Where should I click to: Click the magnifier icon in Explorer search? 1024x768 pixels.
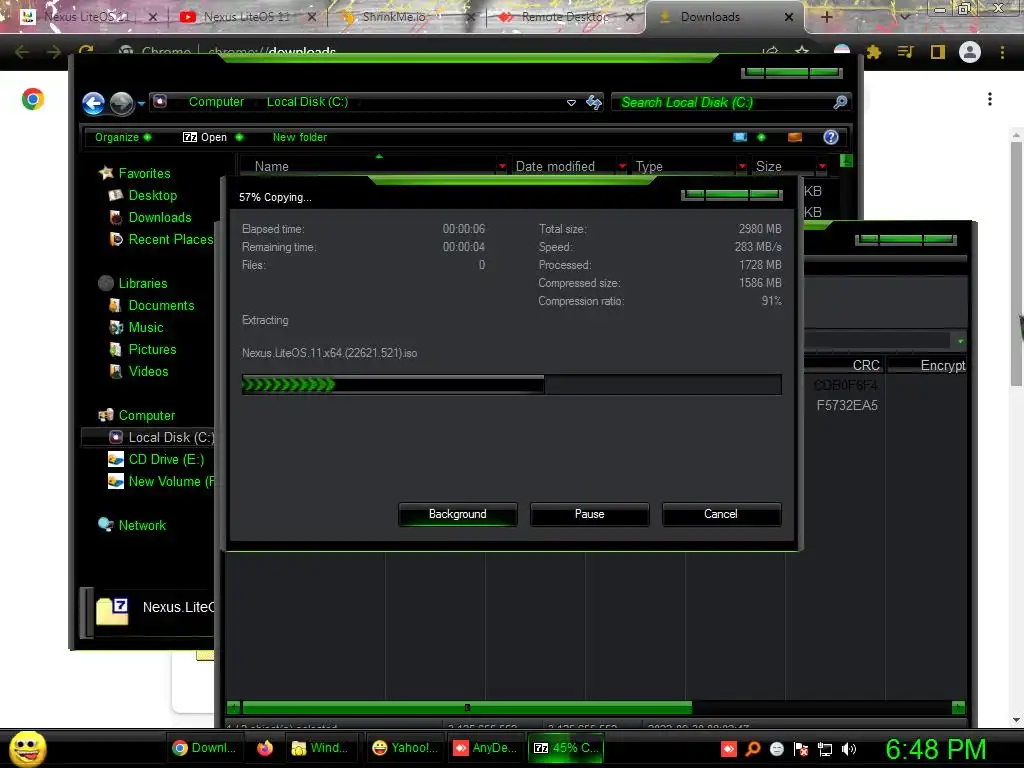click(x=840, y=102)
